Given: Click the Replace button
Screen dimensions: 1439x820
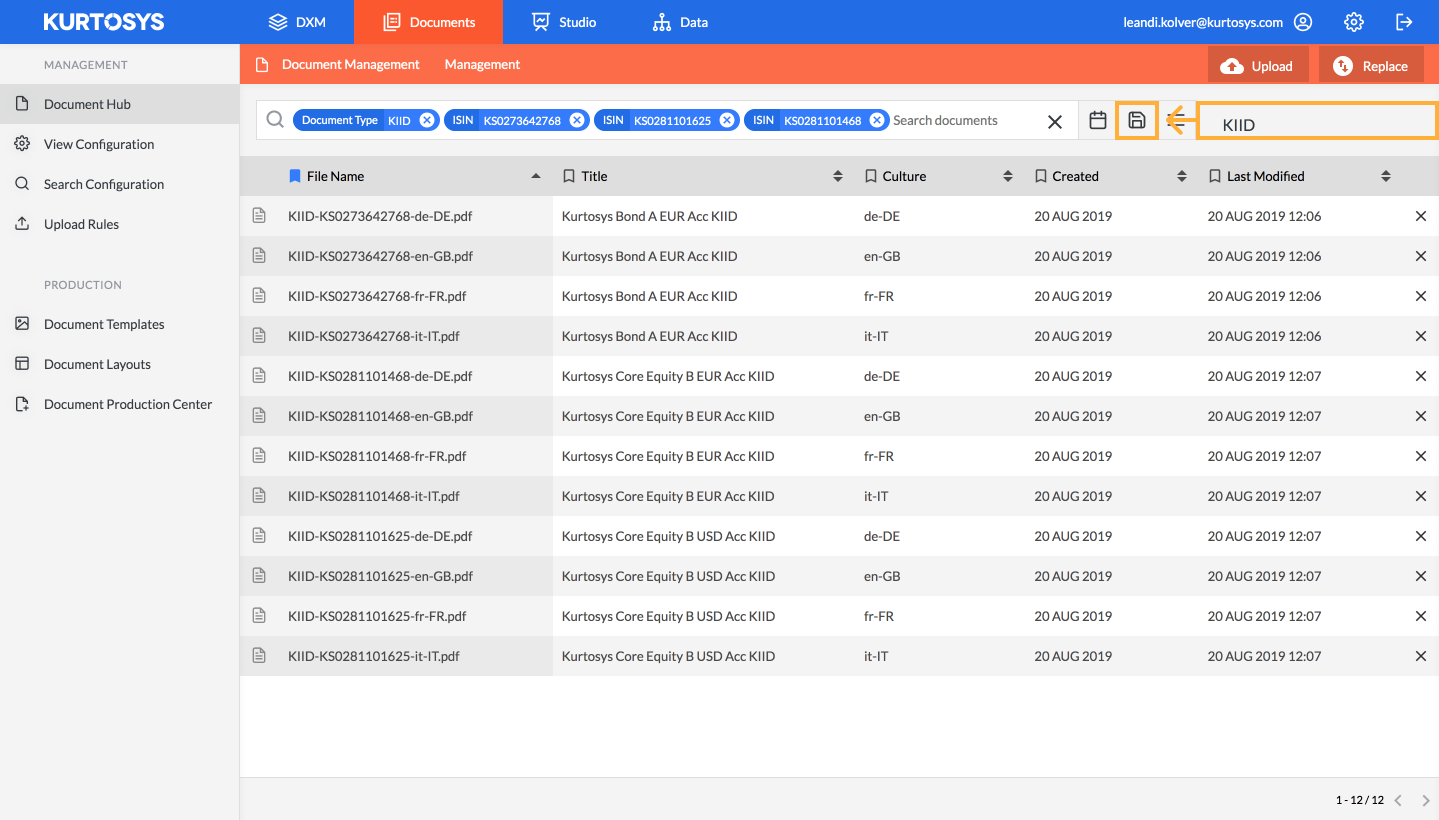Looking at the screenshot, I should [1371, 66].
